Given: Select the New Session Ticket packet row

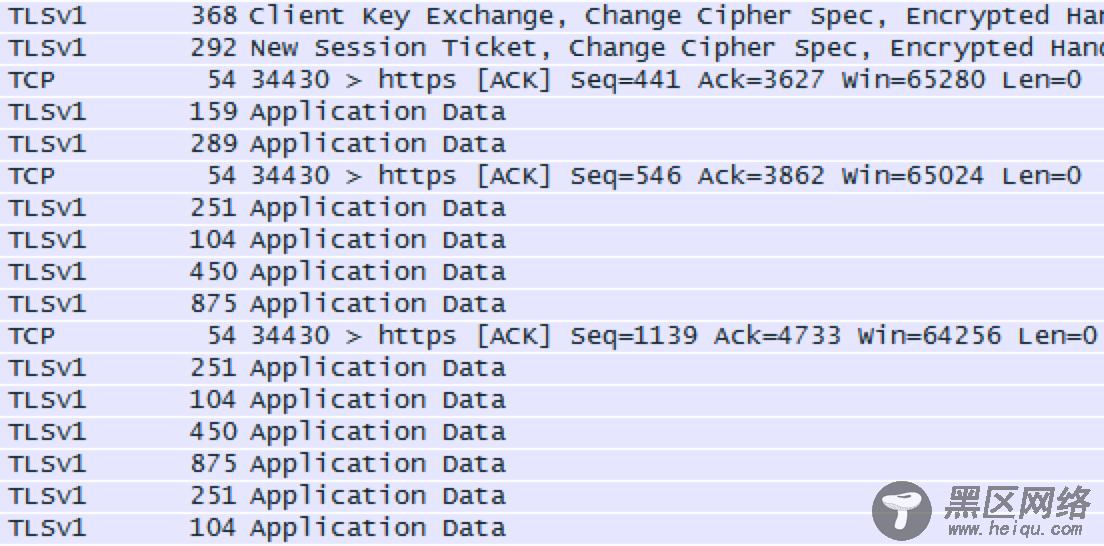Looking at the screenshot, I should coord(552,49).
